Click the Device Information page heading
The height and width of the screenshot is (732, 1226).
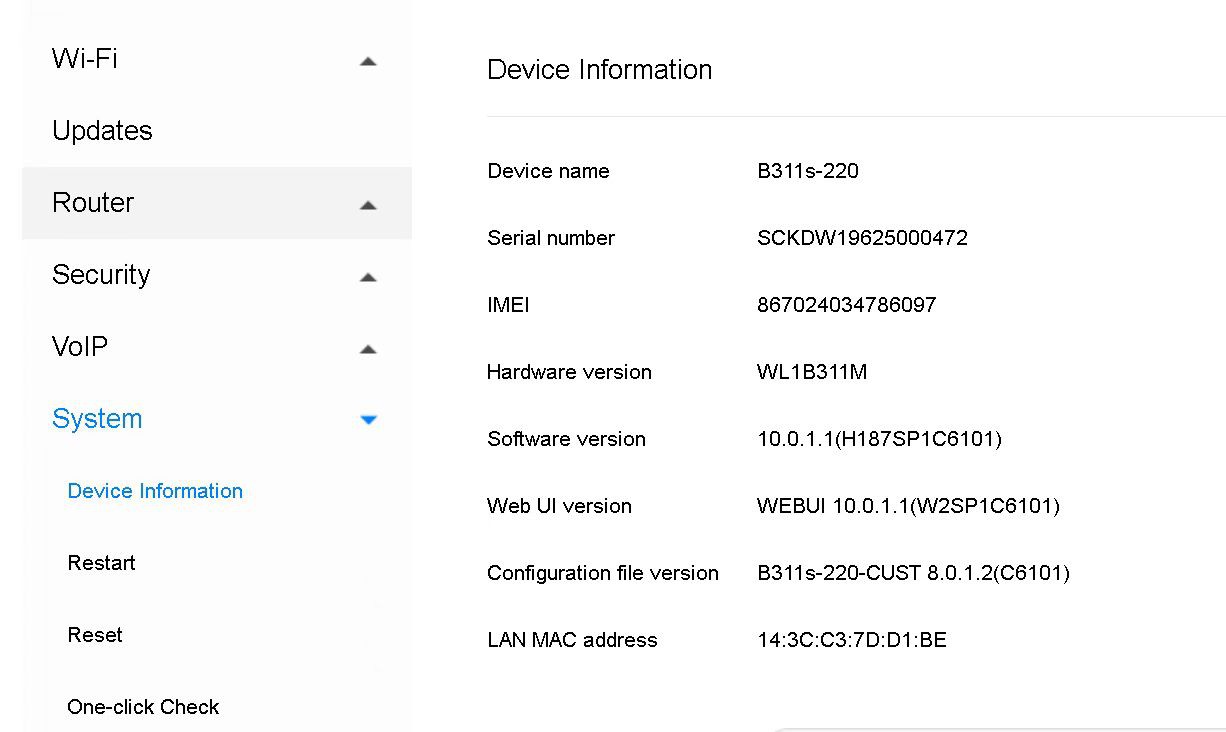[x=599, y=69]
